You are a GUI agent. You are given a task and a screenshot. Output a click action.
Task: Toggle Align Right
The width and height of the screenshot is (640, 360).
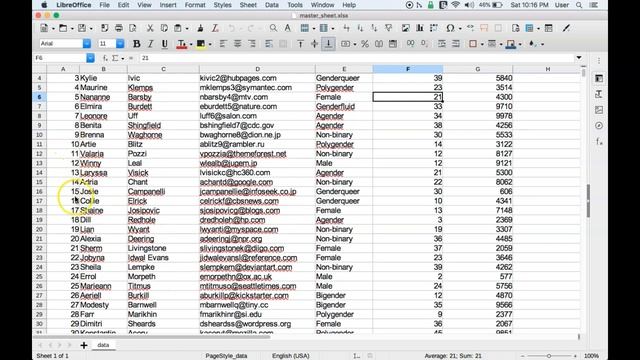click(252, 44)
